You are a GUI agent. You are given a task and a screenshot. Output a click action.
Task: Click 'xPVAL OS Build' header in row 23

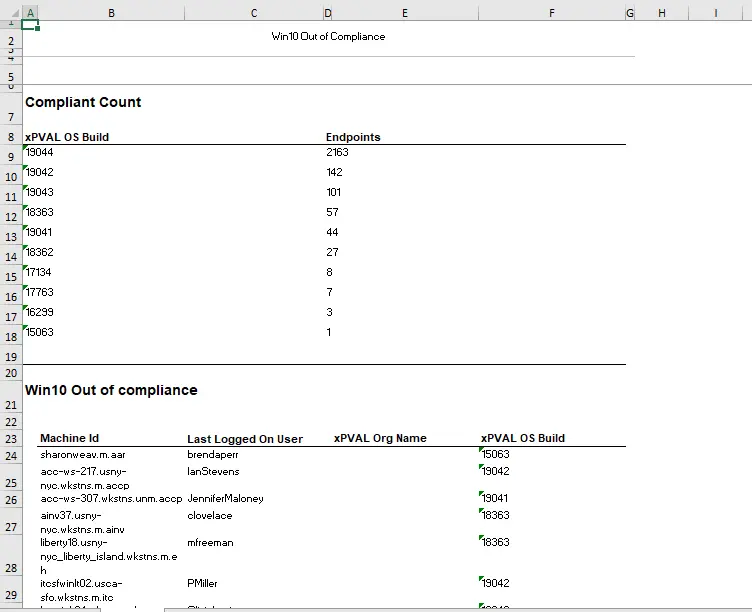point(523,438)
